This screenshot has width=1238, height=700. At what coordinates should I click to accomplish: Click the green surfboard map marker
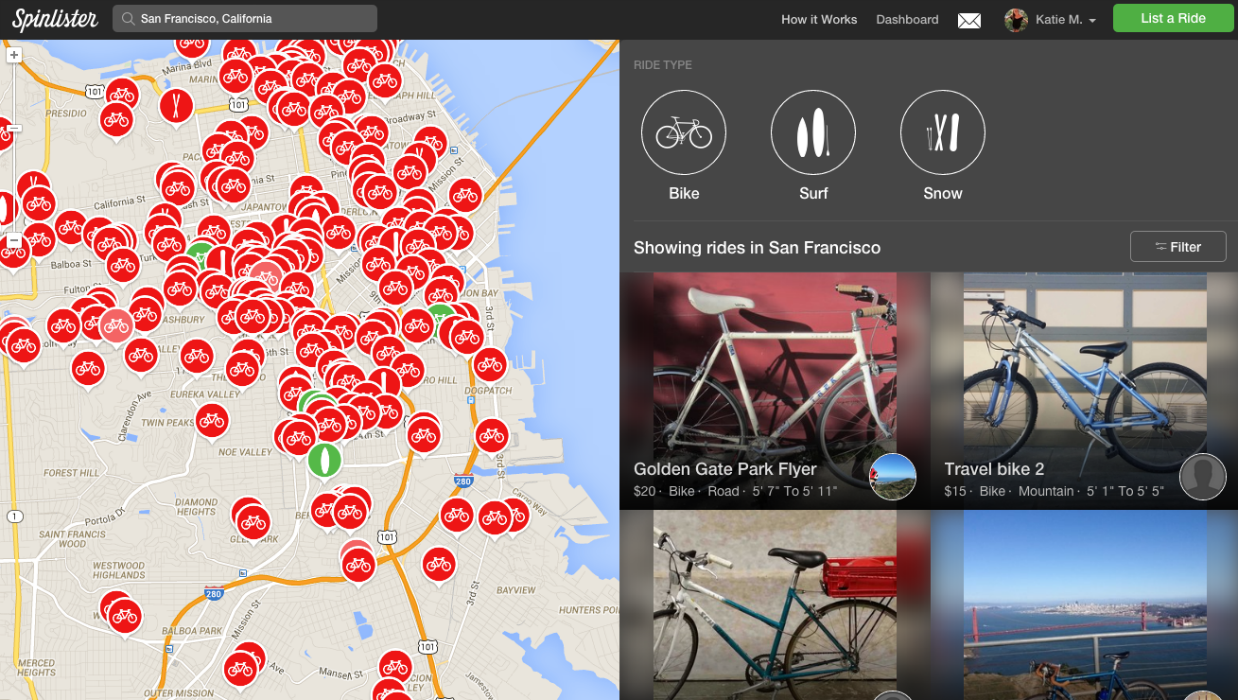click(x=324, y=461)
